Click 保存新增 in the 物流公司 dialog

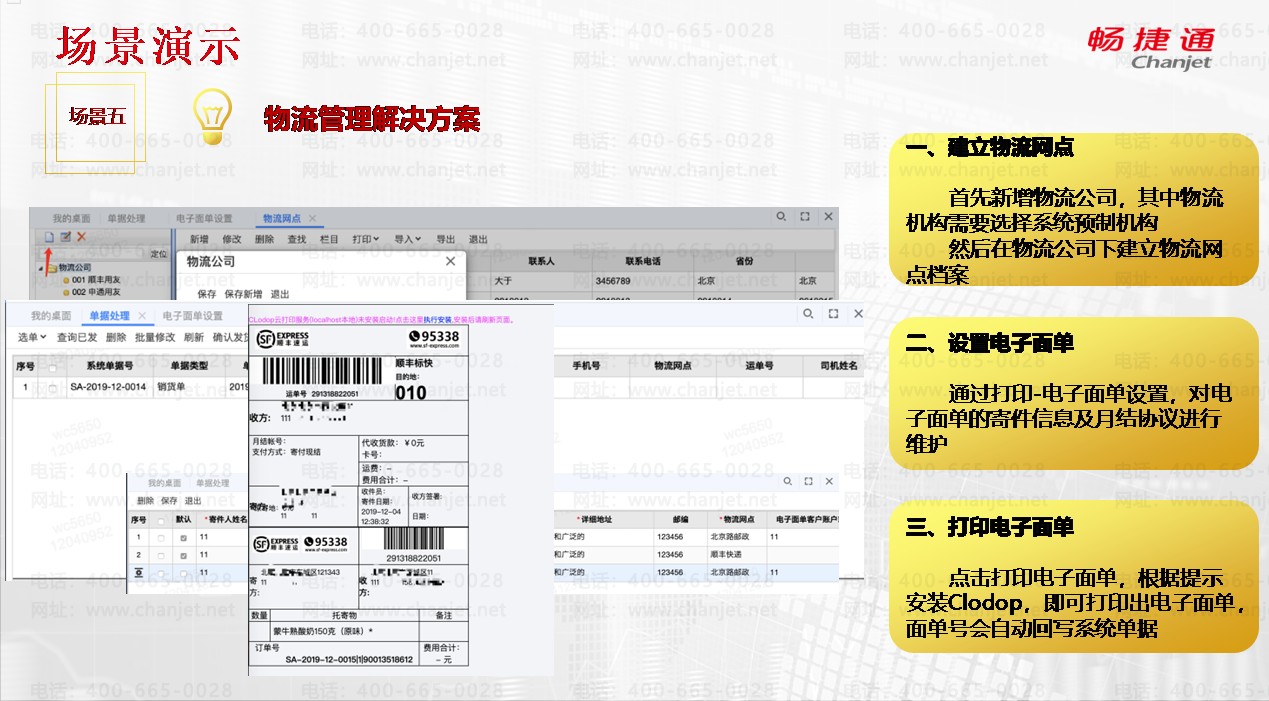tap(244, 294)
